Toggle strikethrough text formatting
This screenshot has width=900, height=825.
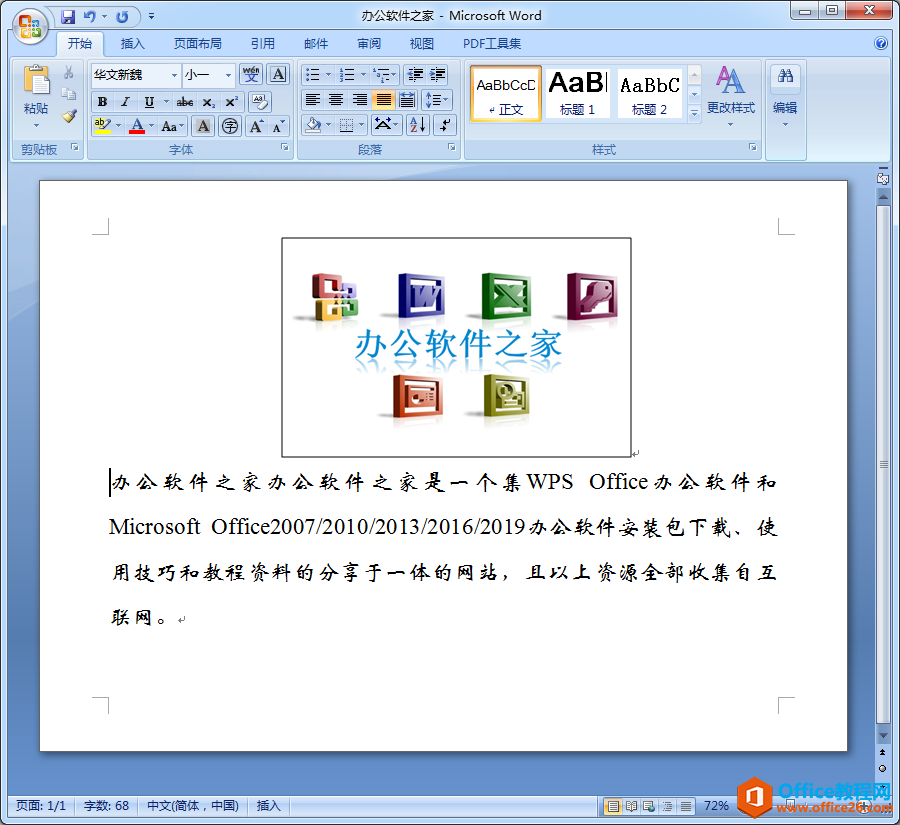(185, 101)
